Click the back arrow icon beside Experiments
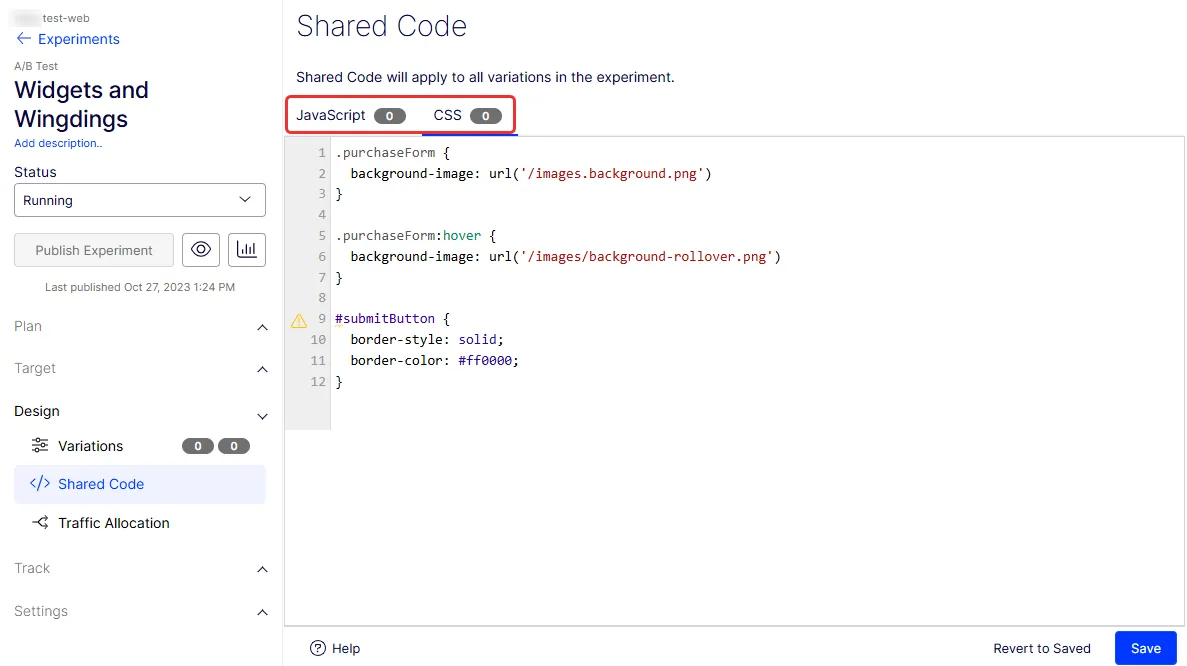 [23, 39]
